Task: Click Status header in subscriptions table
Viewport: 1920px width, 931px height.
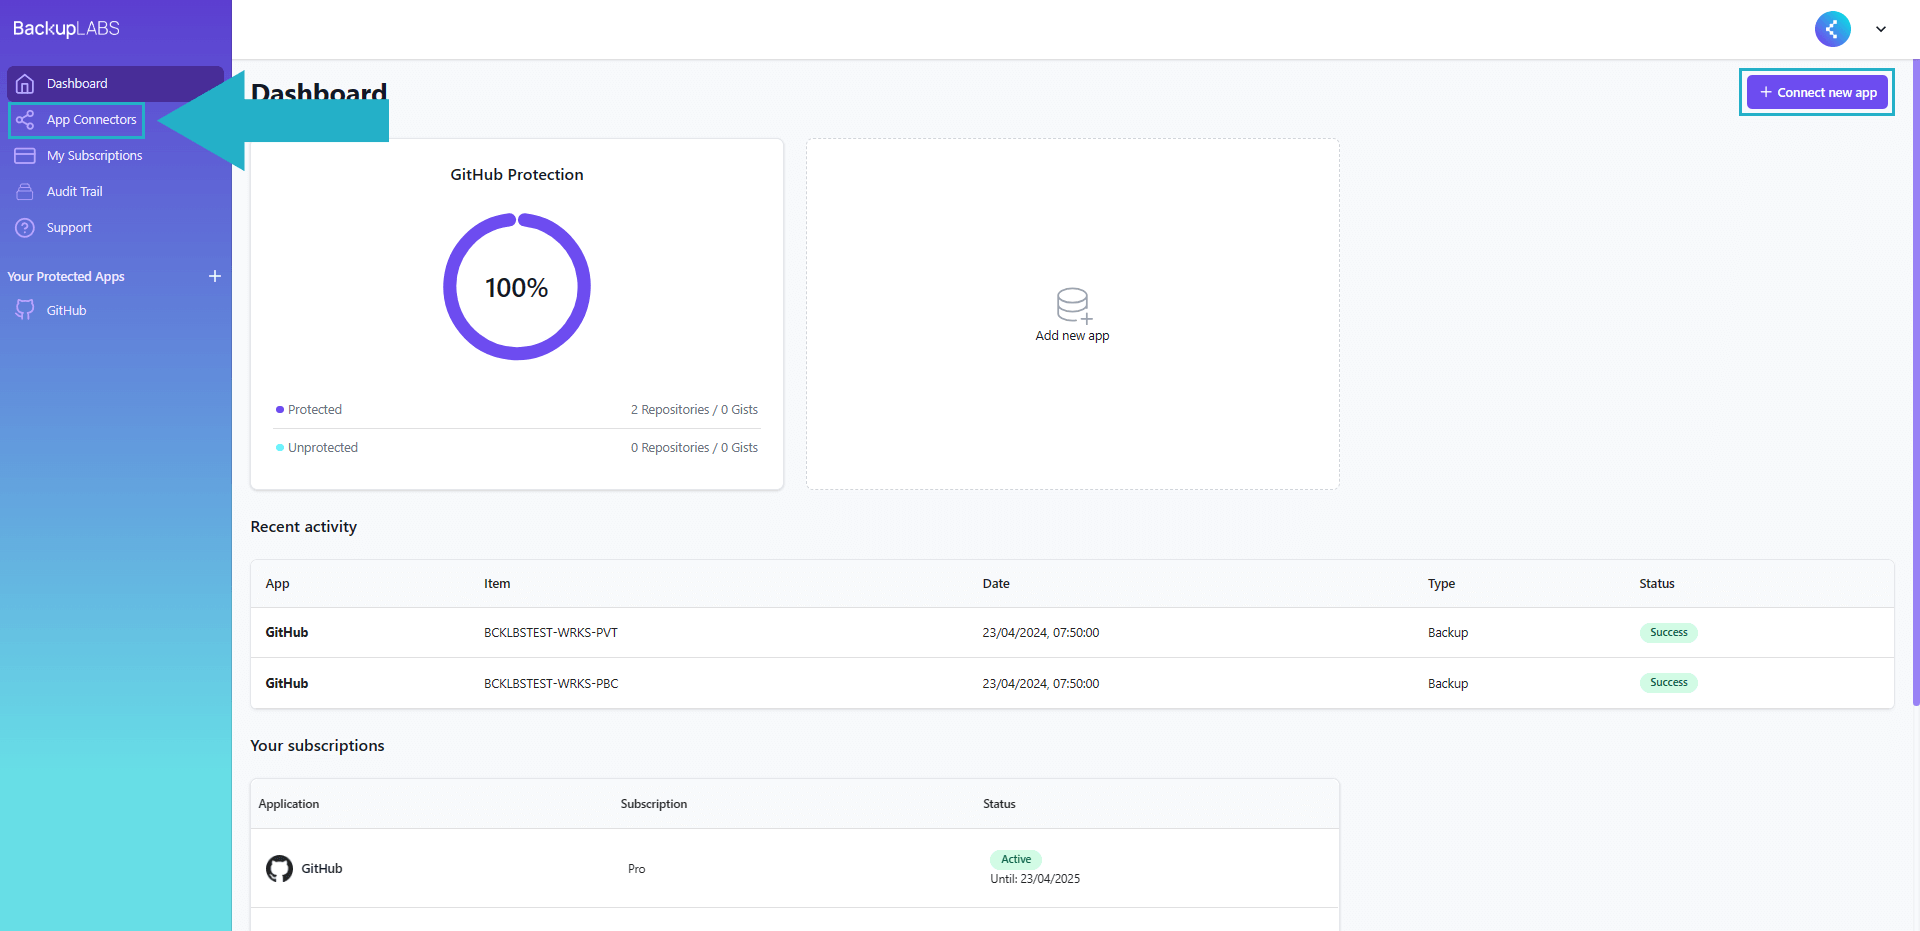Action: click(x=999, y=804)
